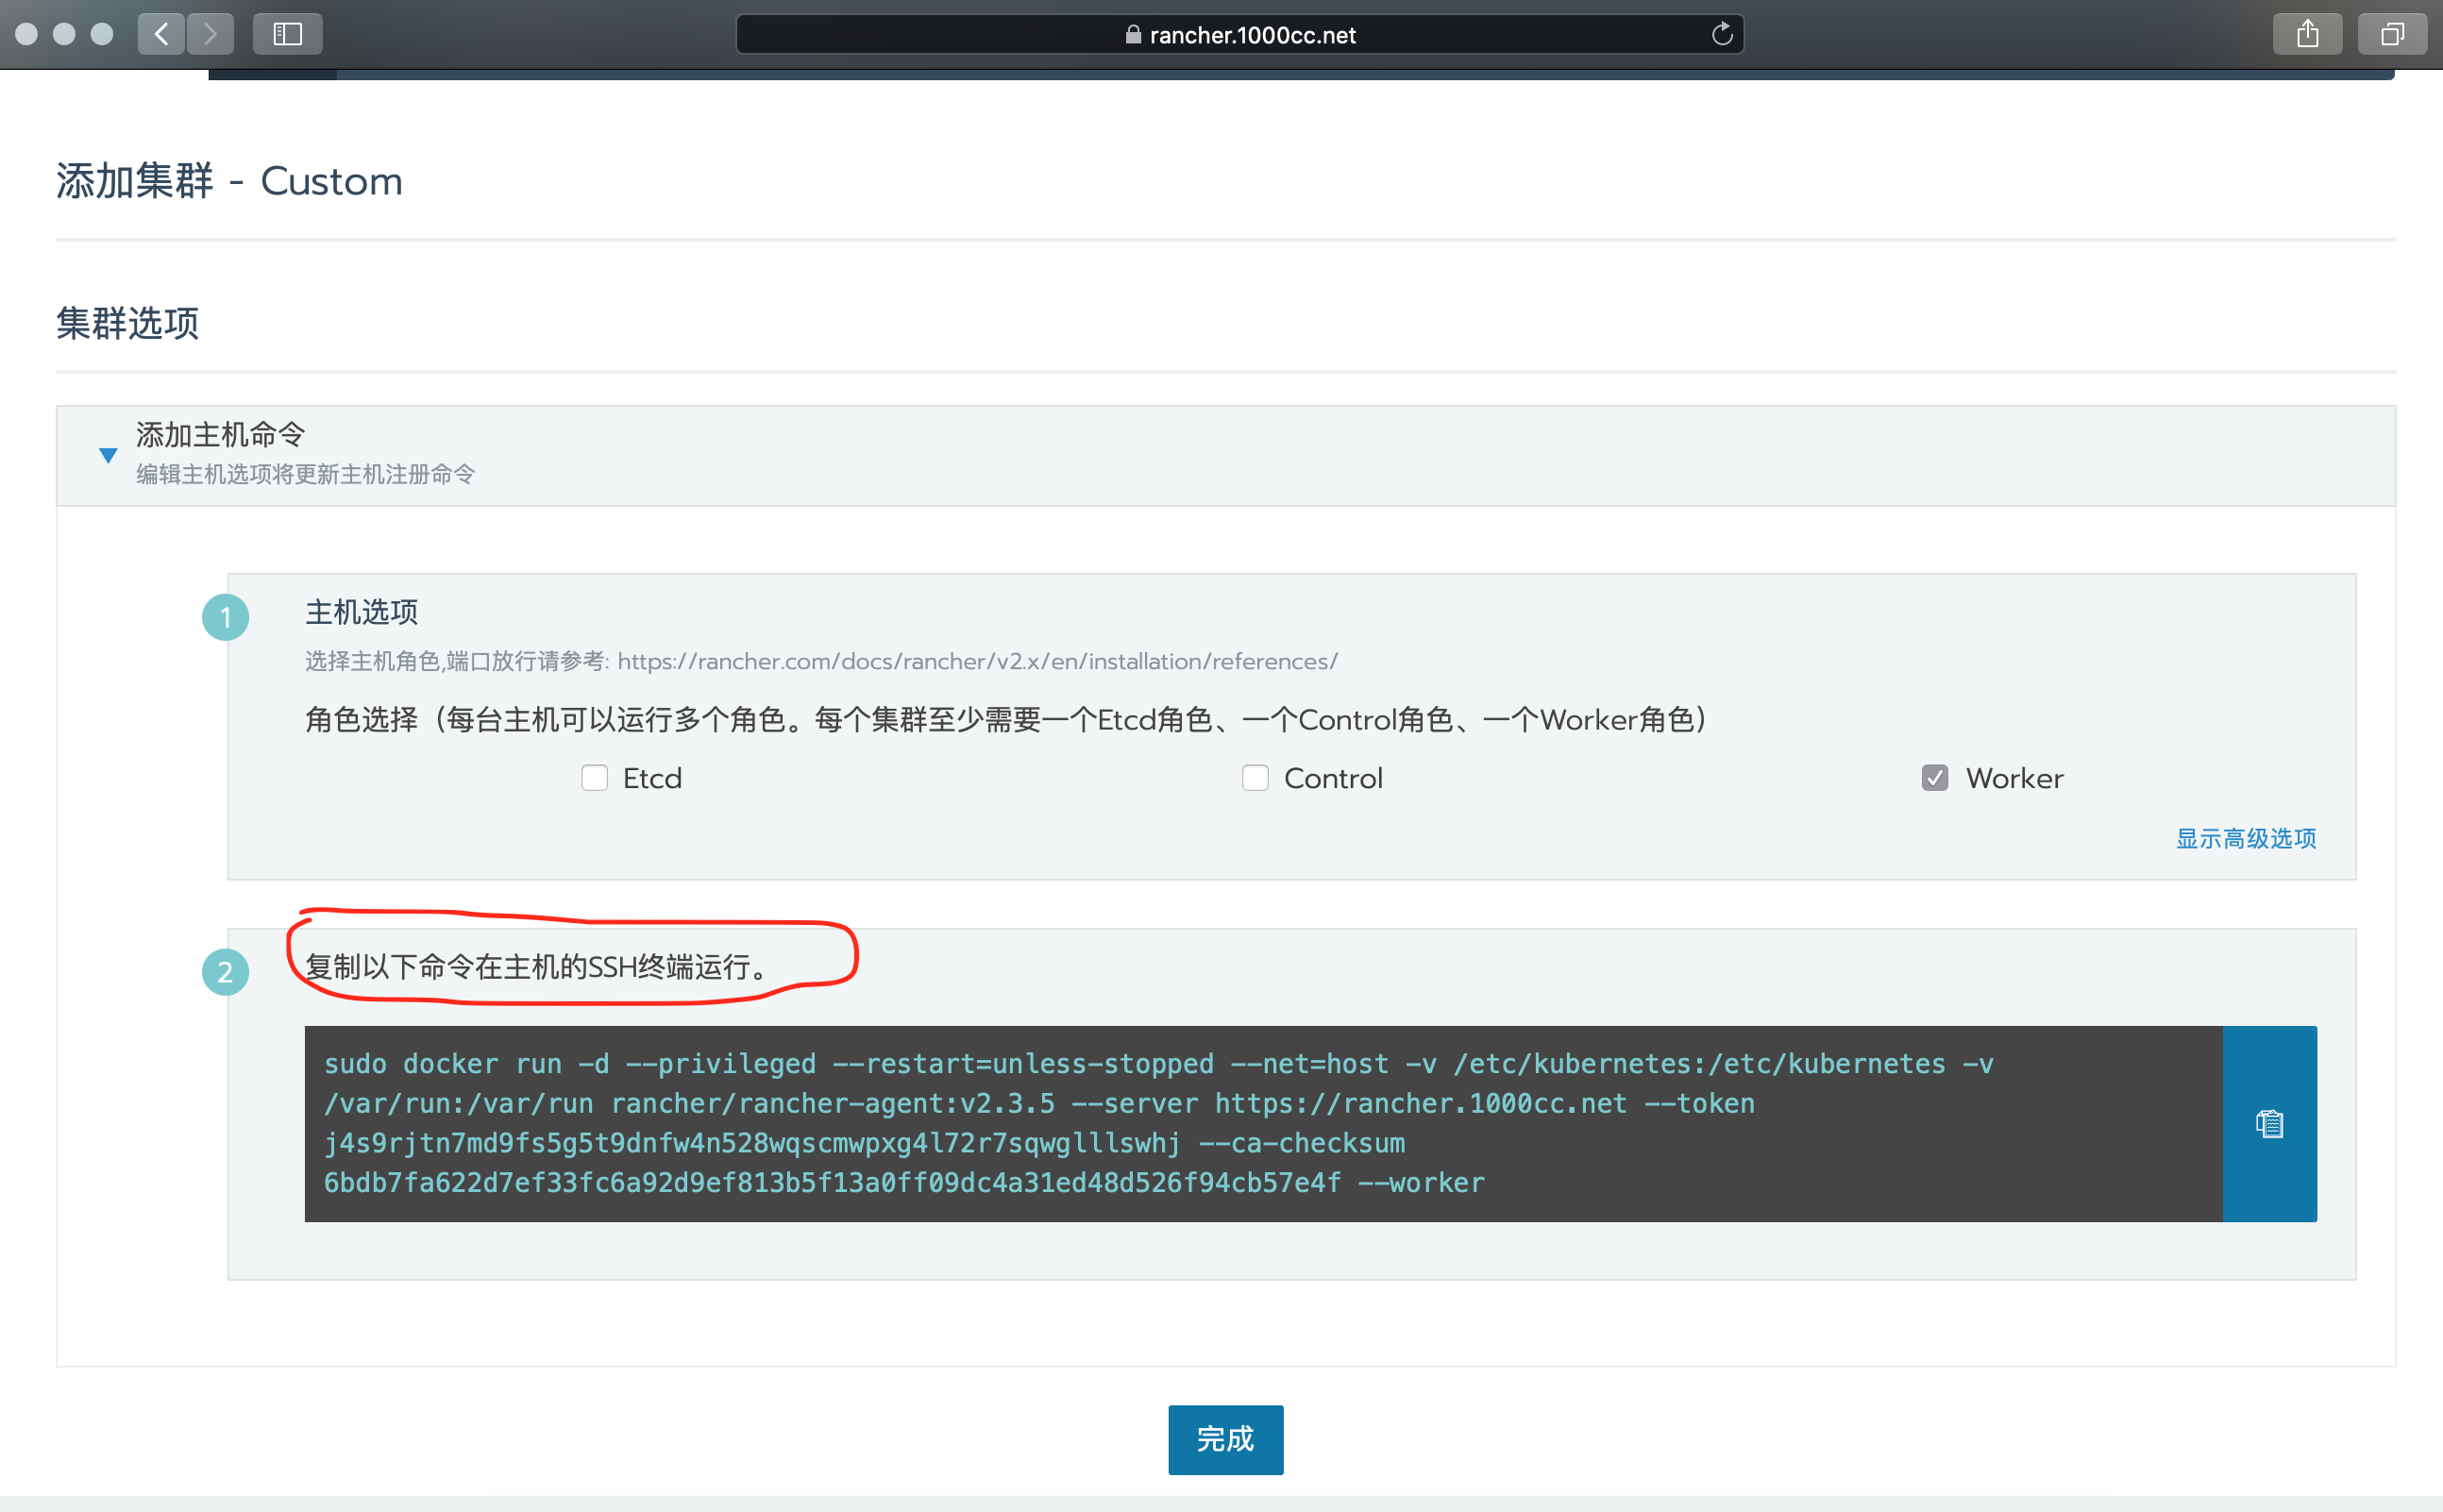Click the sudo docker run command text
The height and width of the screenshot is (1512, 2443).
pos(1158,1123)
